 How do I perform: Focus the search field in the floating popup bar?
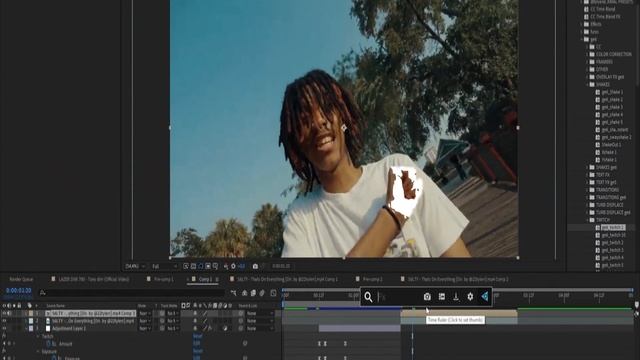[x=398, y=297]
